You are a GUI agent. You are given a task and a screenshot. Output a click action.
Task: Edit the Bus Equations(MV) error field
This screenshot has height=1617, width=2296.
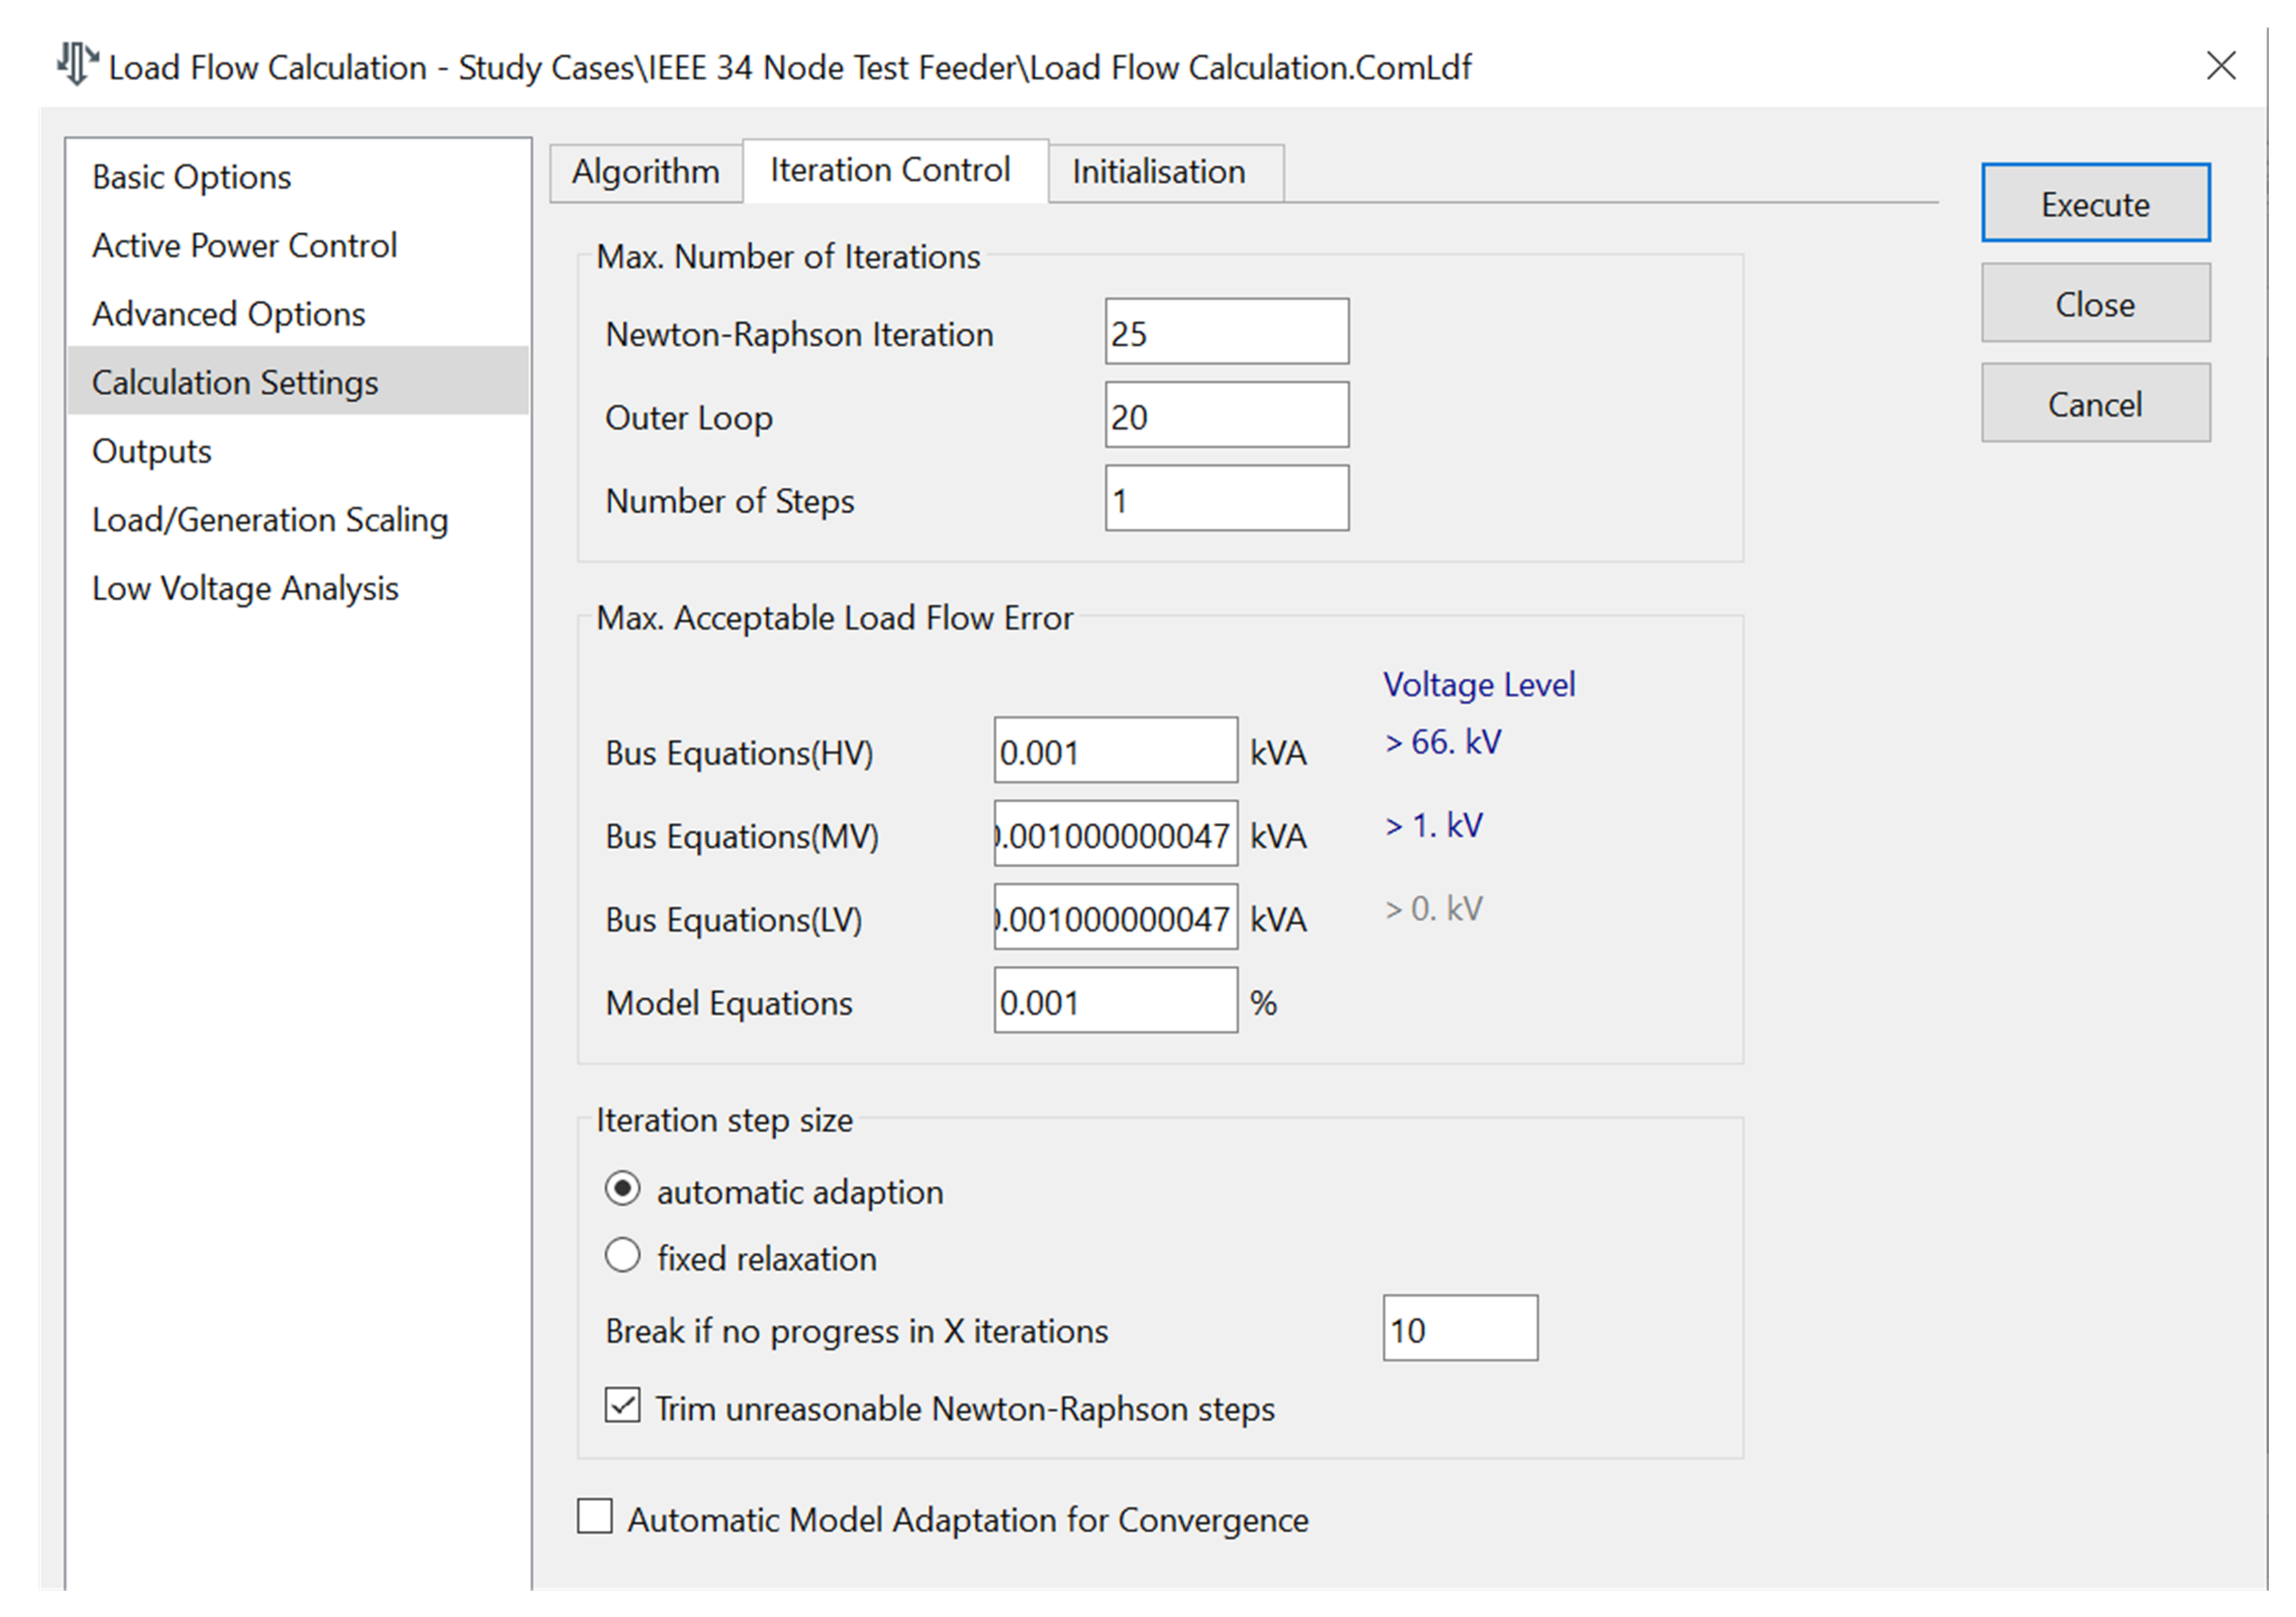[x=1115, y=834]
